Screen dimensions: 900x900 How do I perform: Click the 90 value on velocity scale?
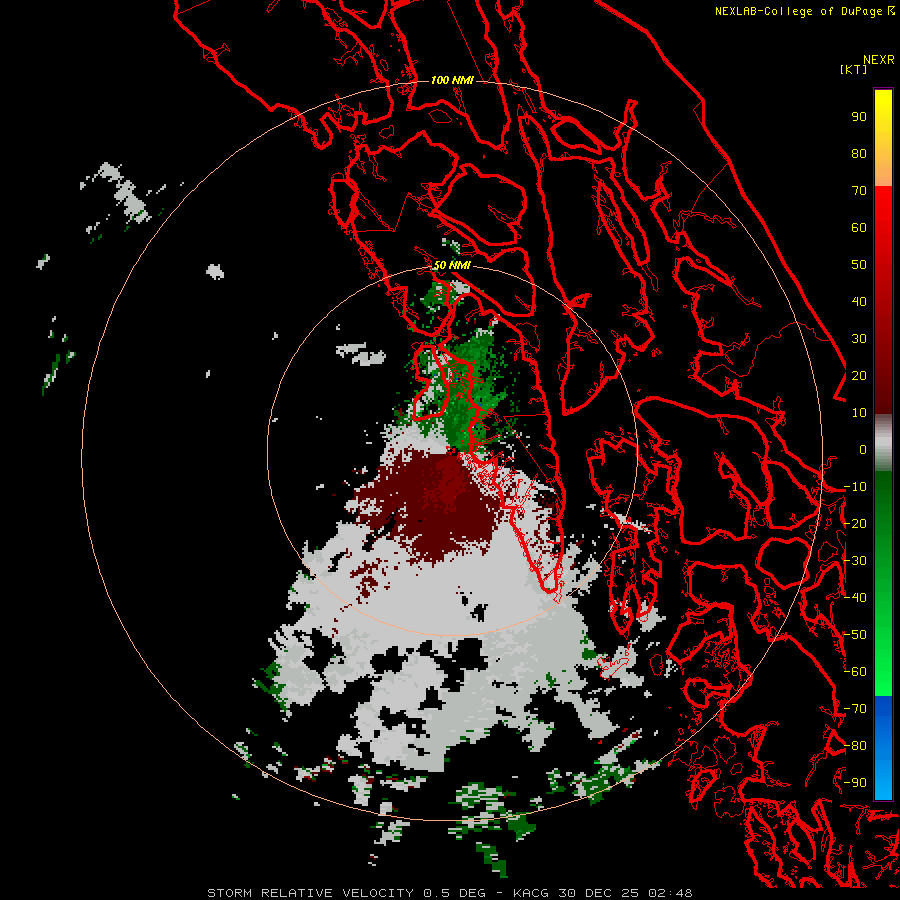(x=859, y=117)
